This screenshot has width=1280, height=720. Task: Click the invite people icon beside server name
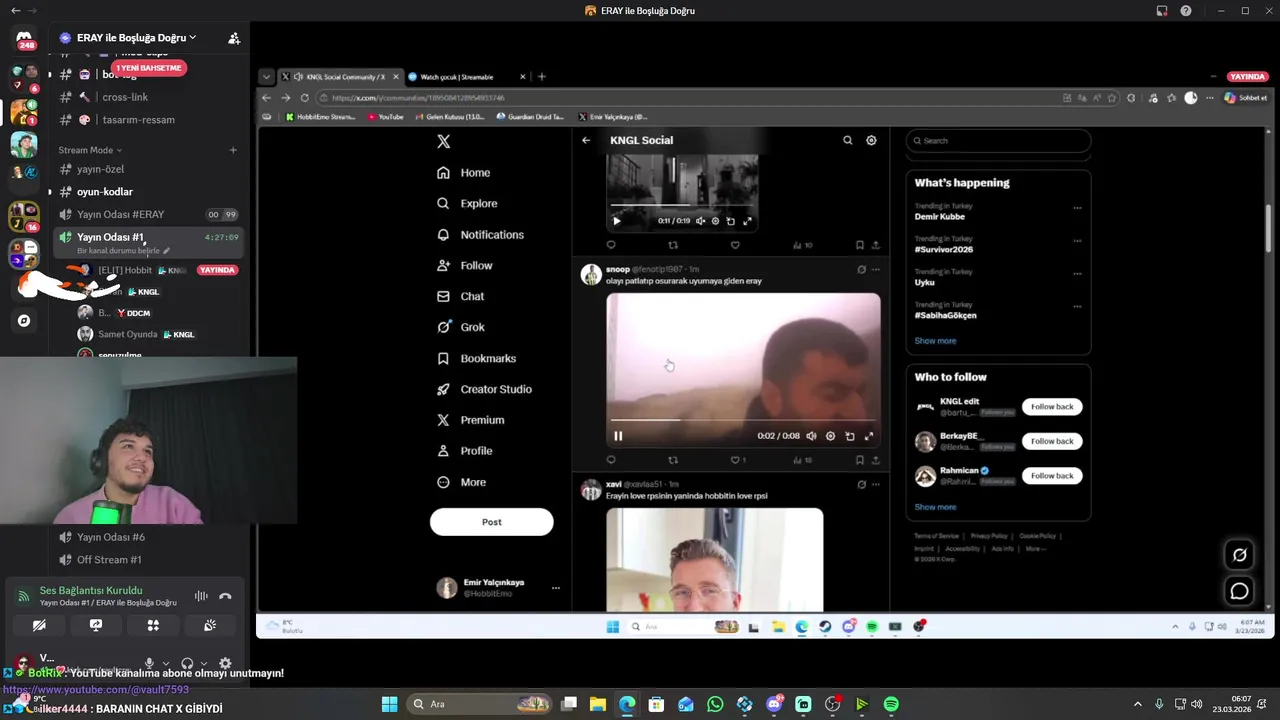click(233, 38)
